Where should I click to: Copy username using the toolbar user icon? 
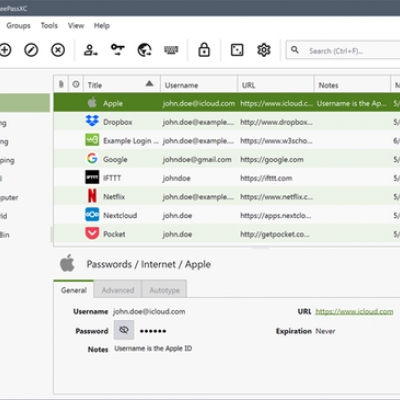click(90, 50)
